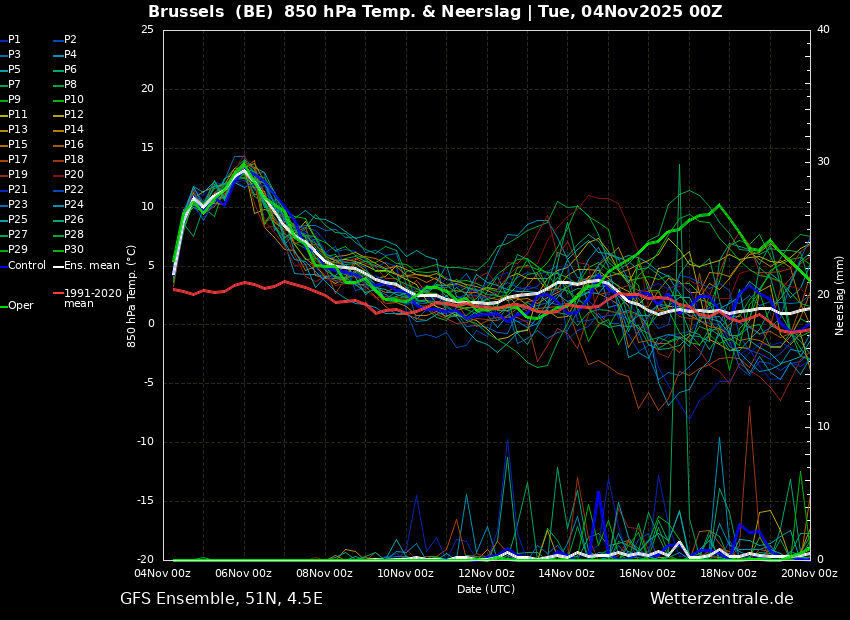
Task: Click the Wetterzentrale.de text
Action: click(x=721, y=599)
